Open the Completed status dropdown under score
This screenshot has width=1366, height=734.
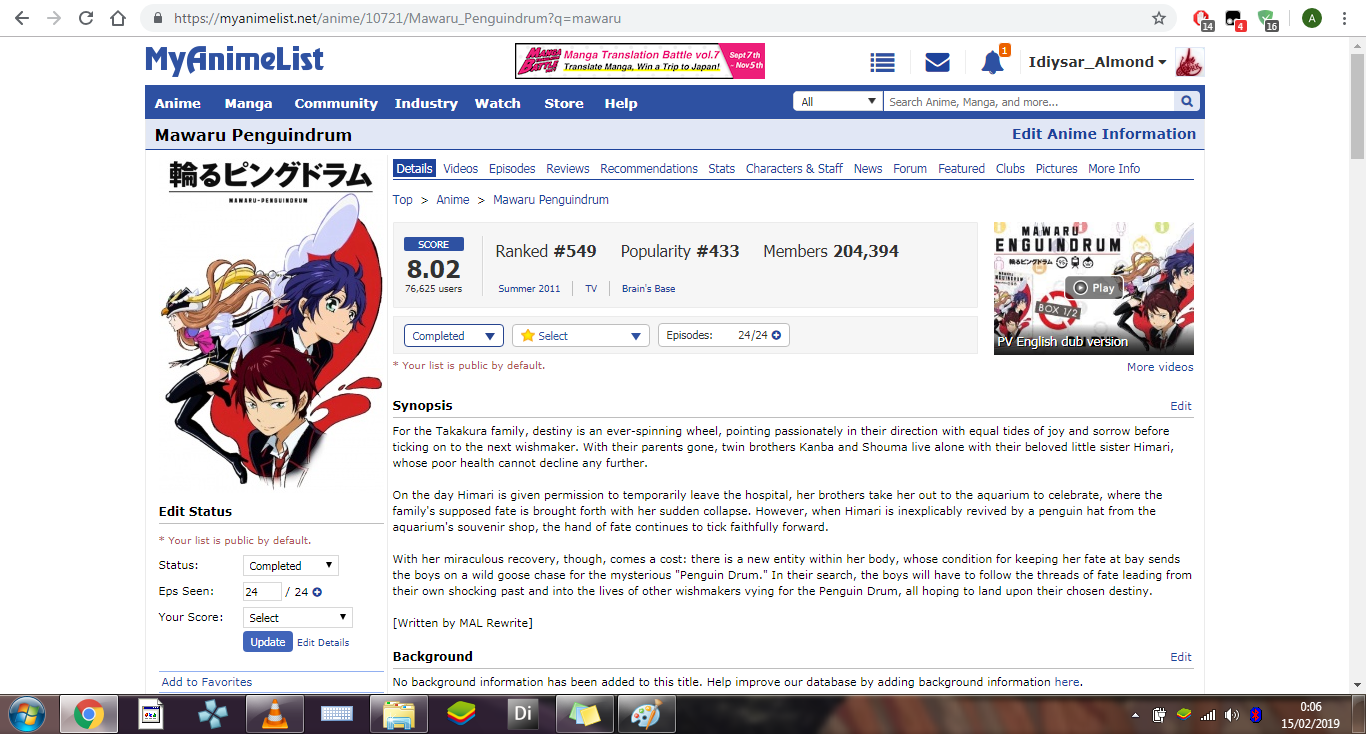coord(454,336)
